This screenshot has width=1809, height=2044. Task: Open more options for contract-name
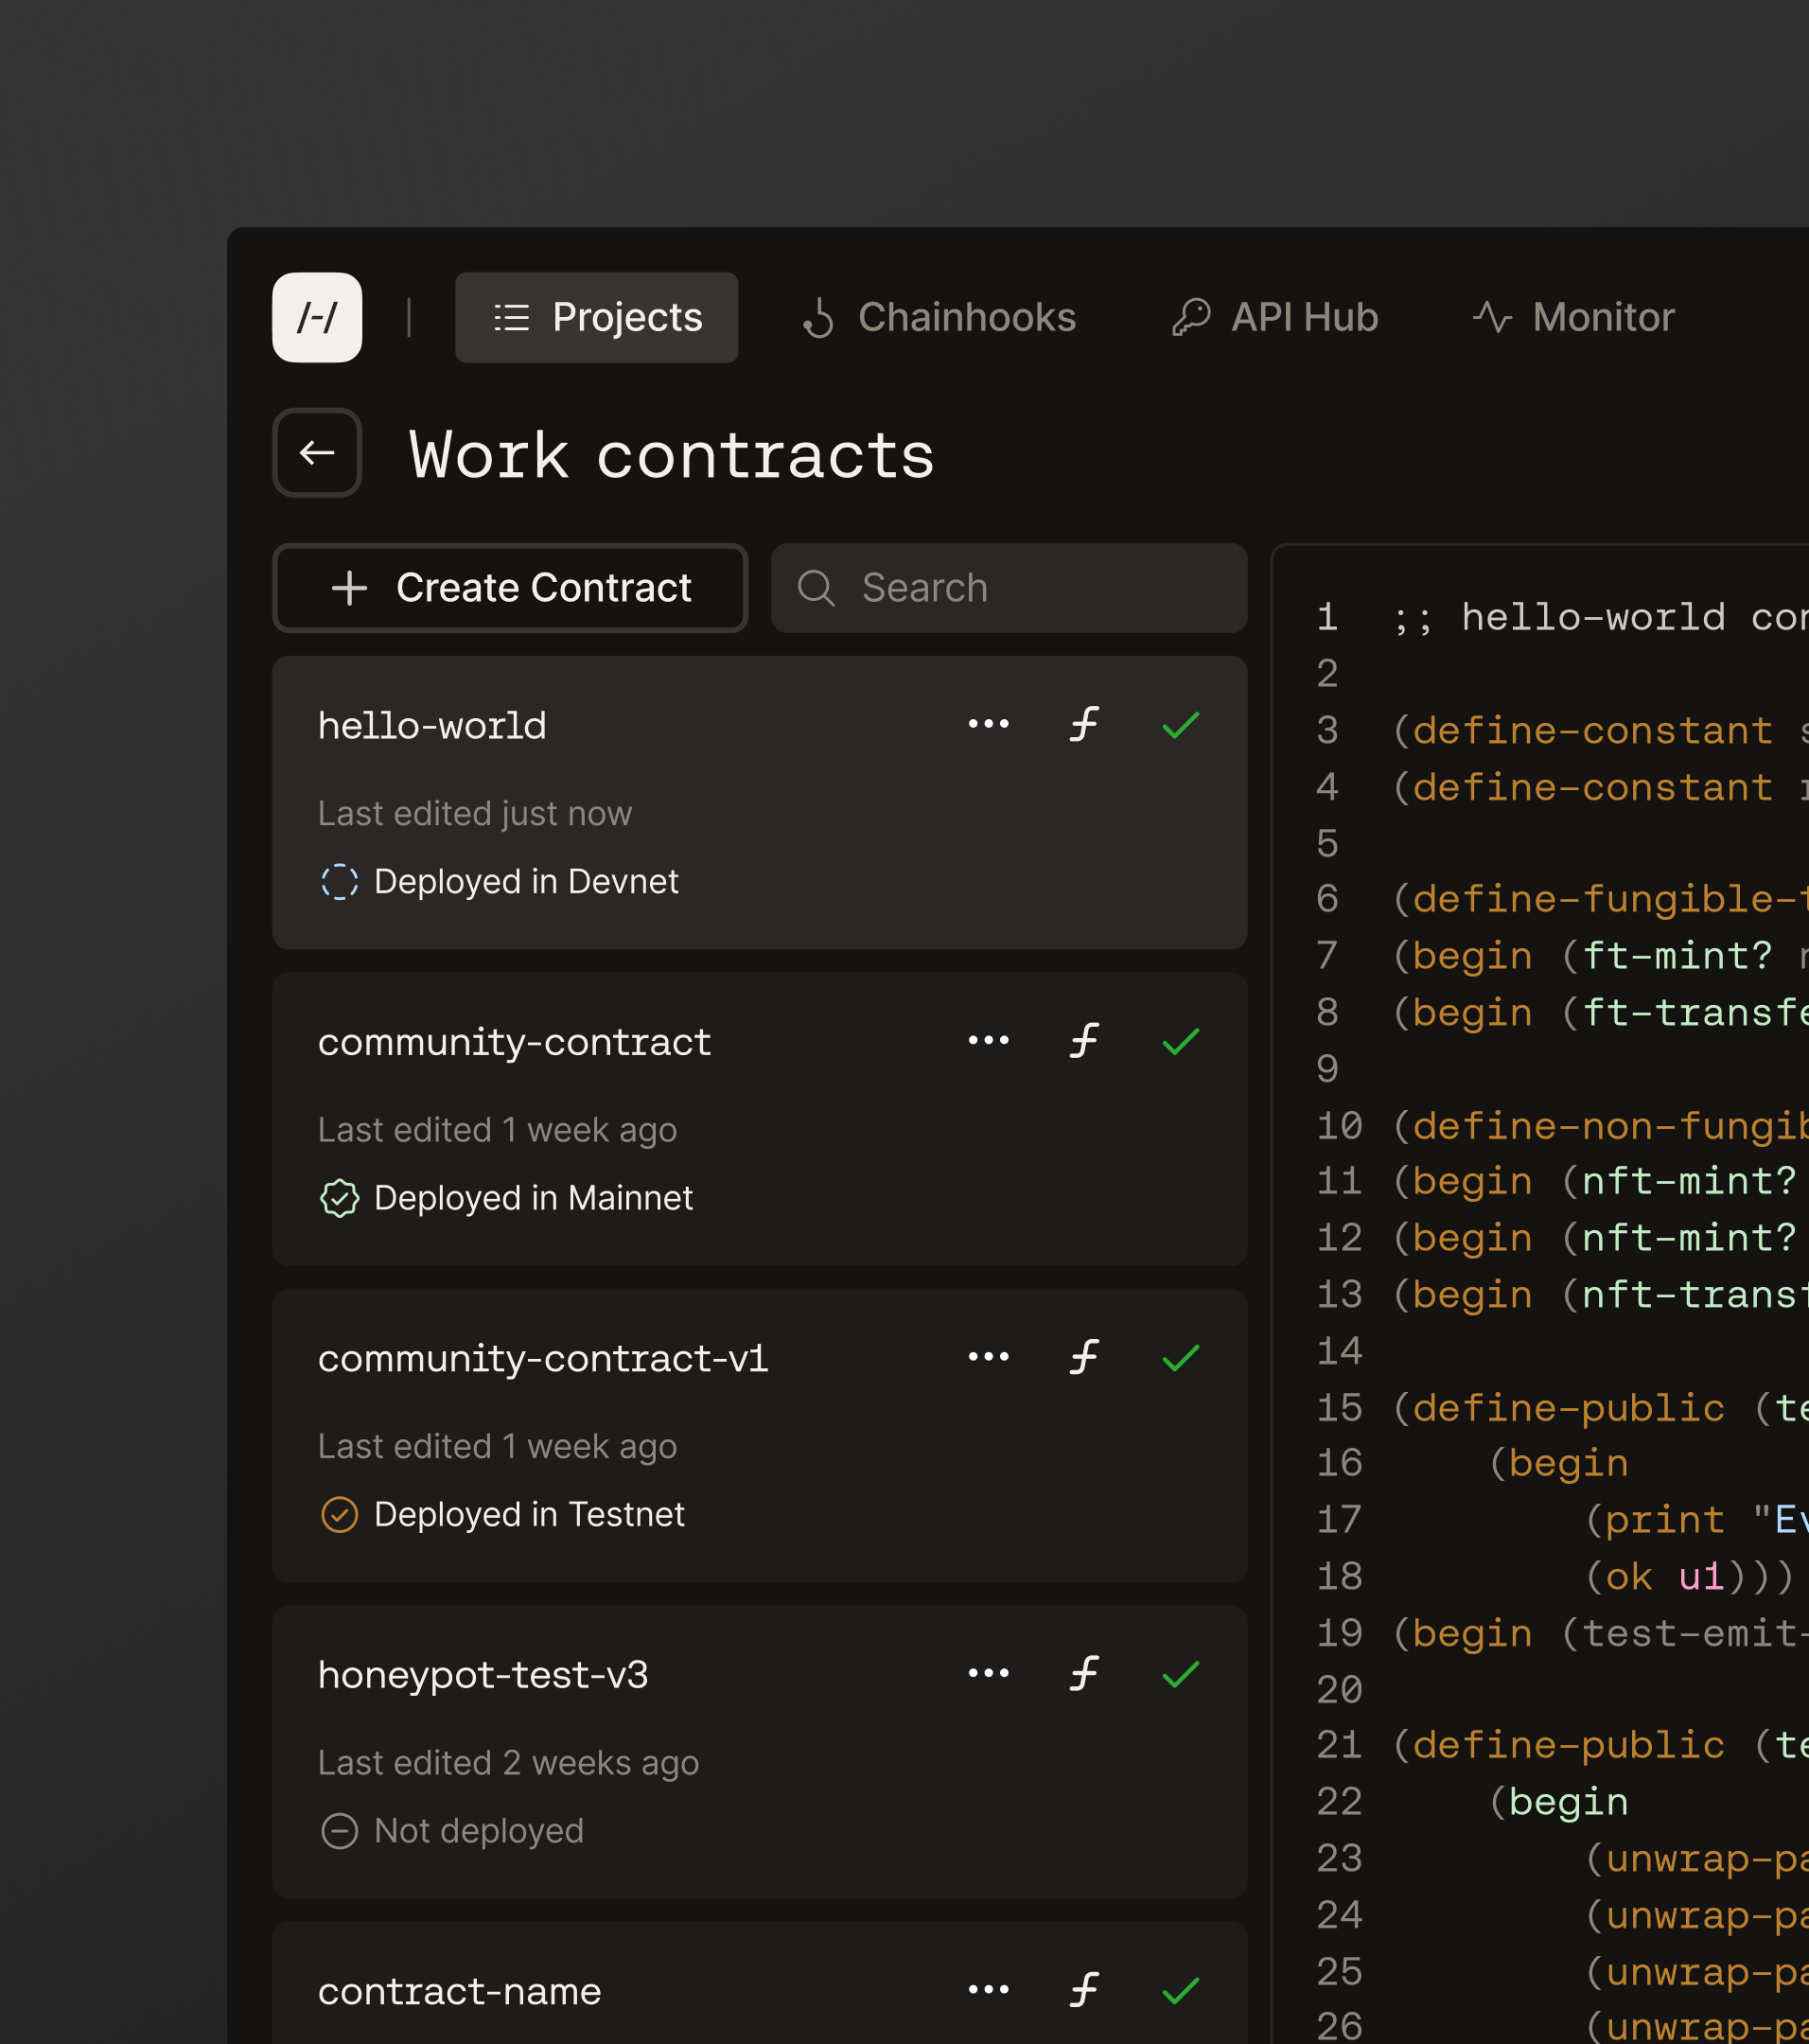tap(988, 1990)
